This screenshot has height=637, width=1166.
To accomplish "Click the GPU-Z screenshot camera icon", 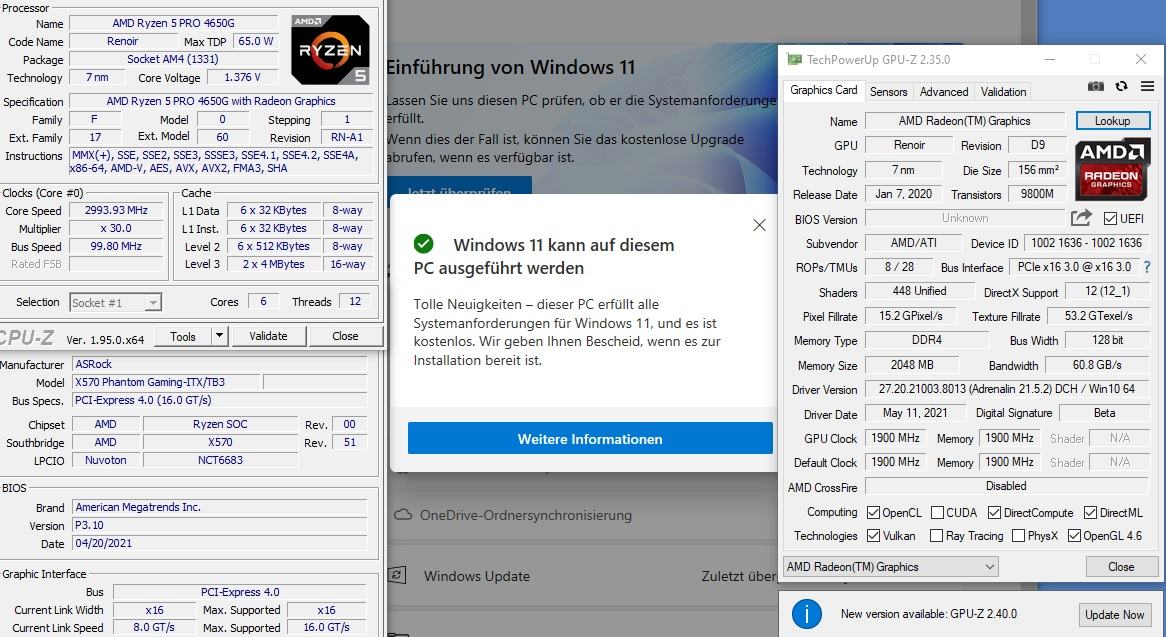I will click(1095, 86).
